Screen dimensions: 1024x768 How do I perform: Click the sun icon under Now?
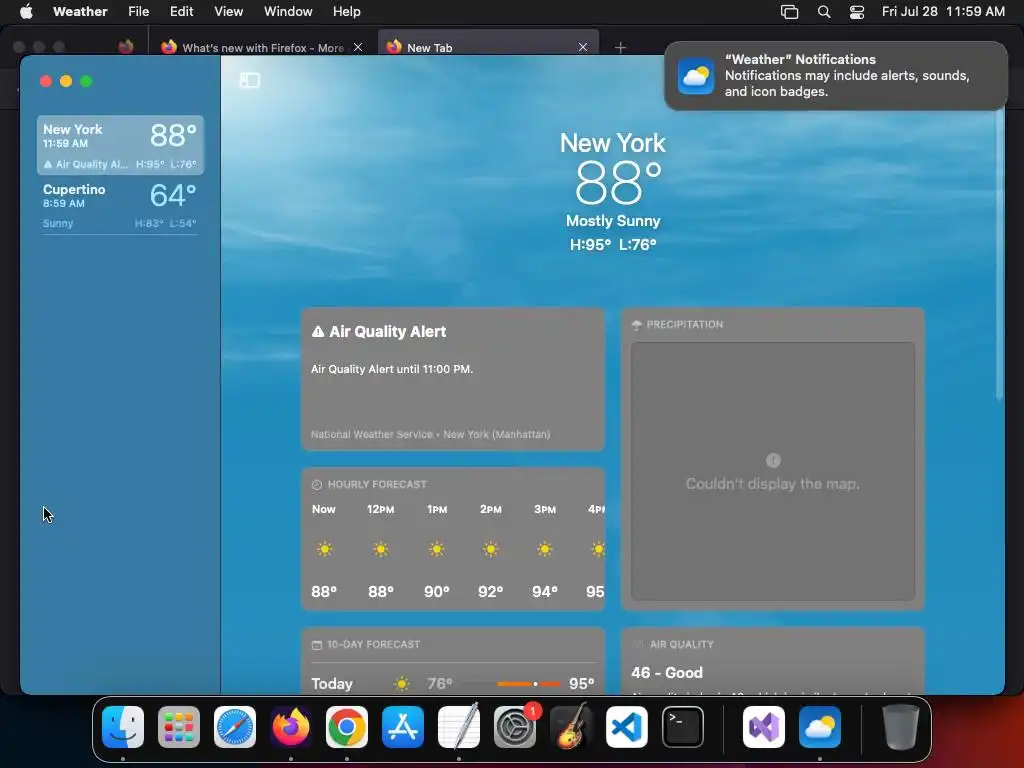point(325,549)
